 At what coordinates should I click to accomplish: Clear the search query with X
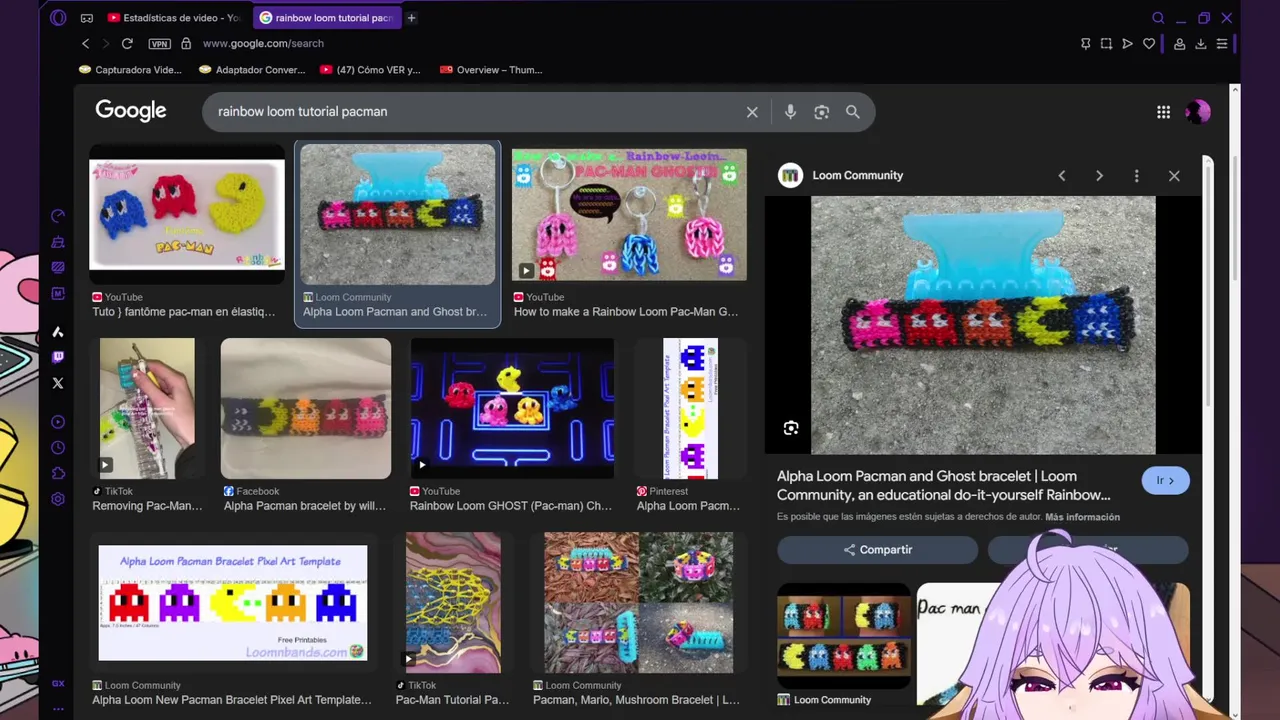pos(752,112)
